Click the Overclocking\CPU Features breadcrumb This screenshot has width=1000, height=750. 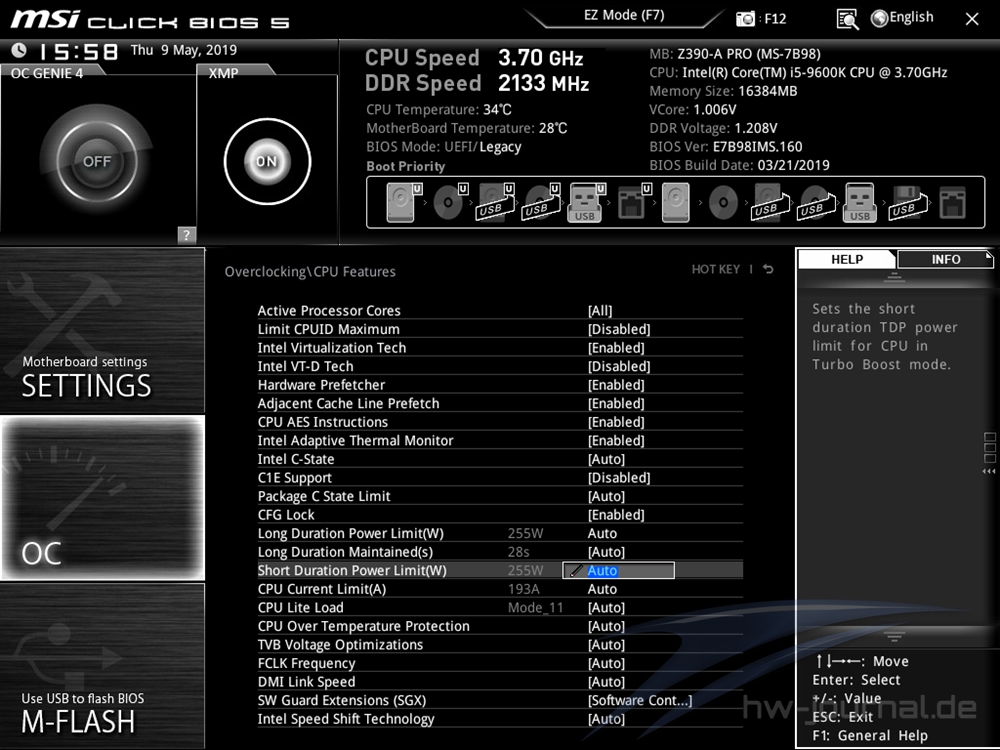(x=310, y=272)
